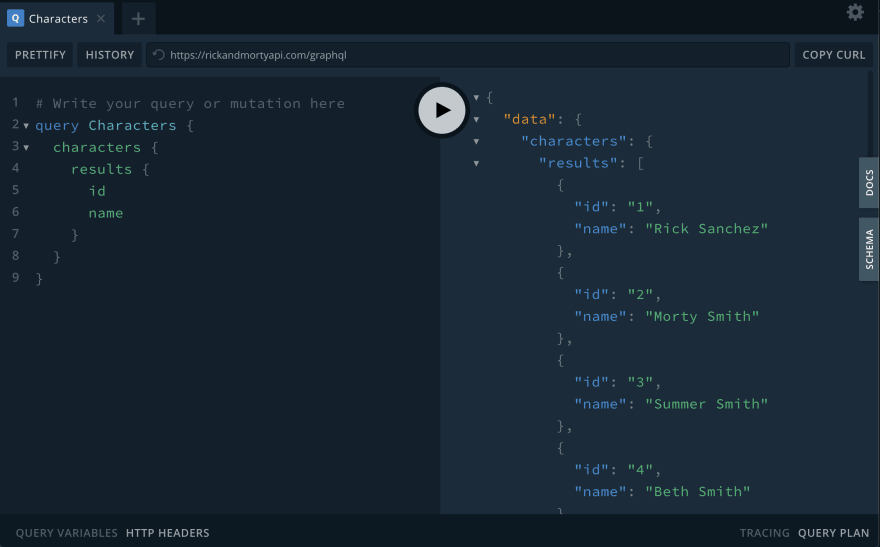This screenshot has width=880, height=547.
Task: Collapse the characters fold arrow on line 3
Action: 26,148
